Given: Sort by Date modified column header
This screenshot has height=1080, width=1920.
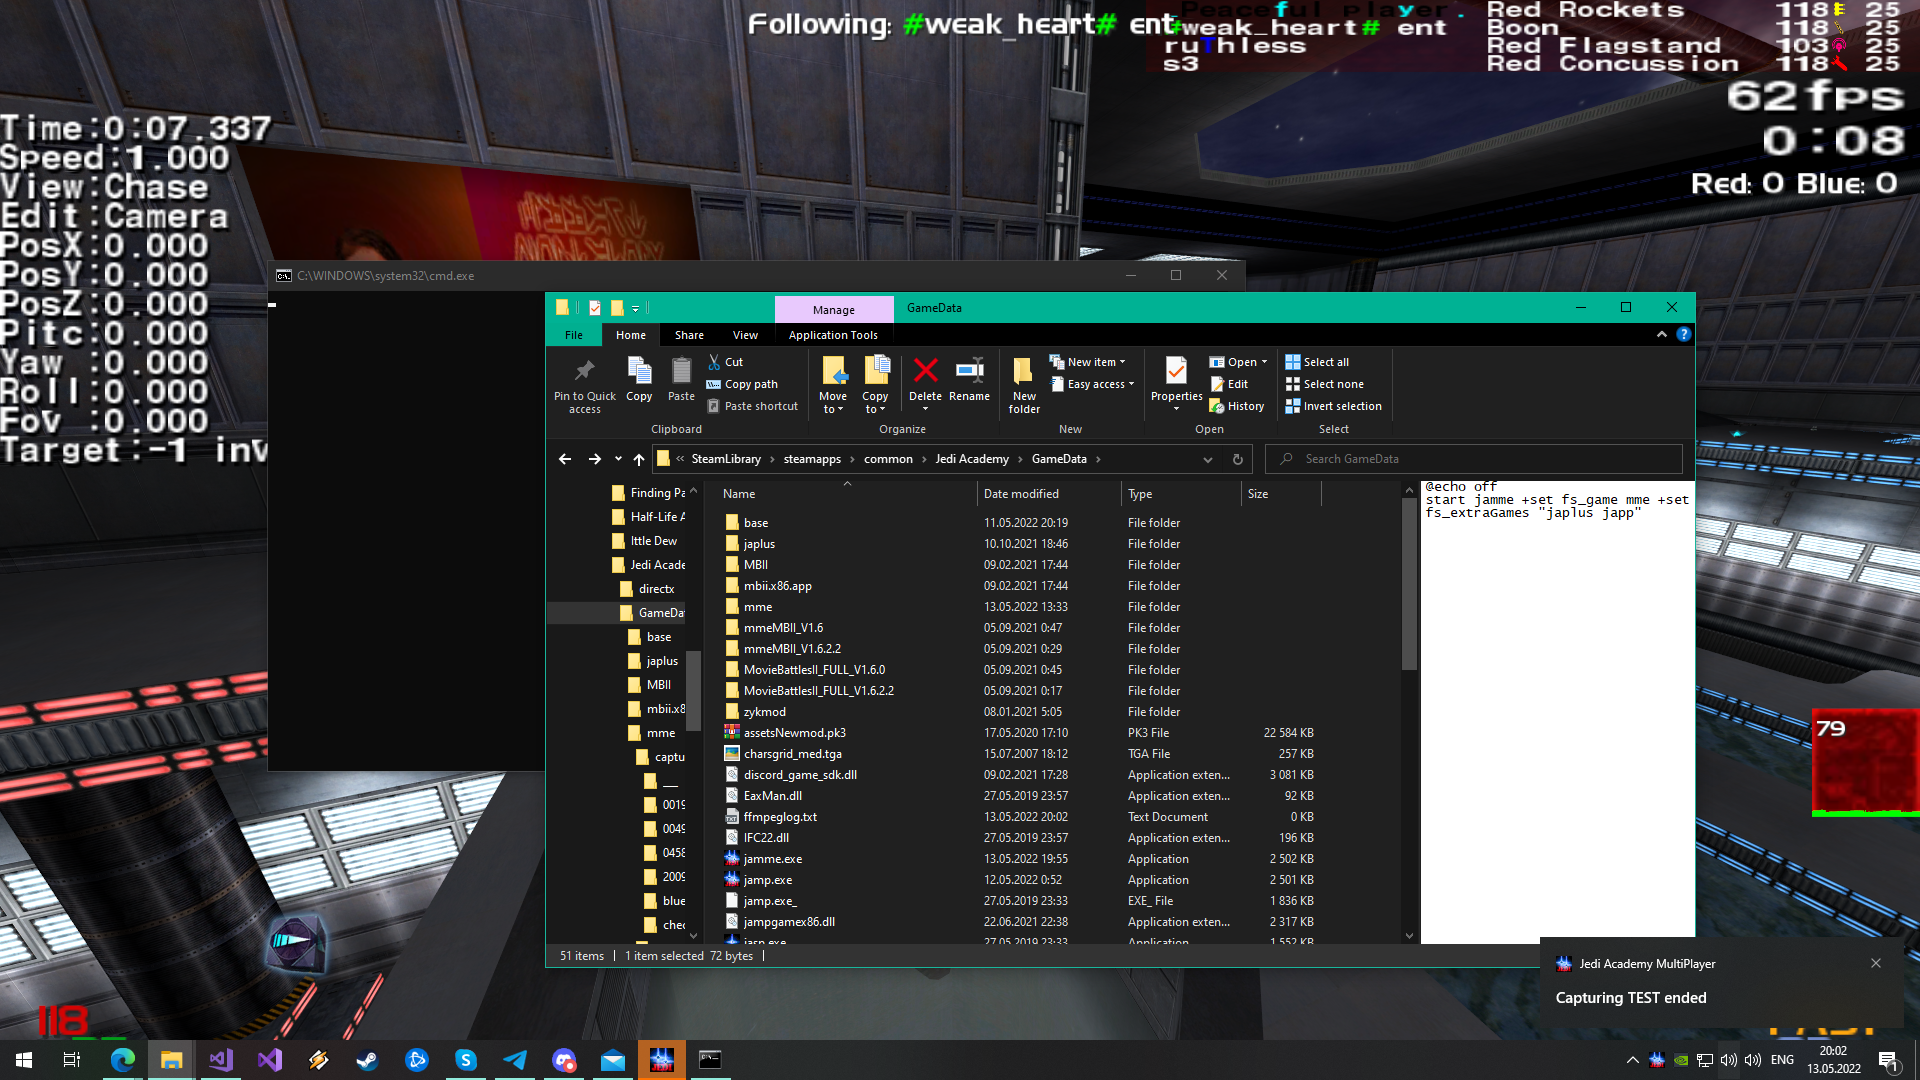Looking at the screenshot, I should [1049, 494].
